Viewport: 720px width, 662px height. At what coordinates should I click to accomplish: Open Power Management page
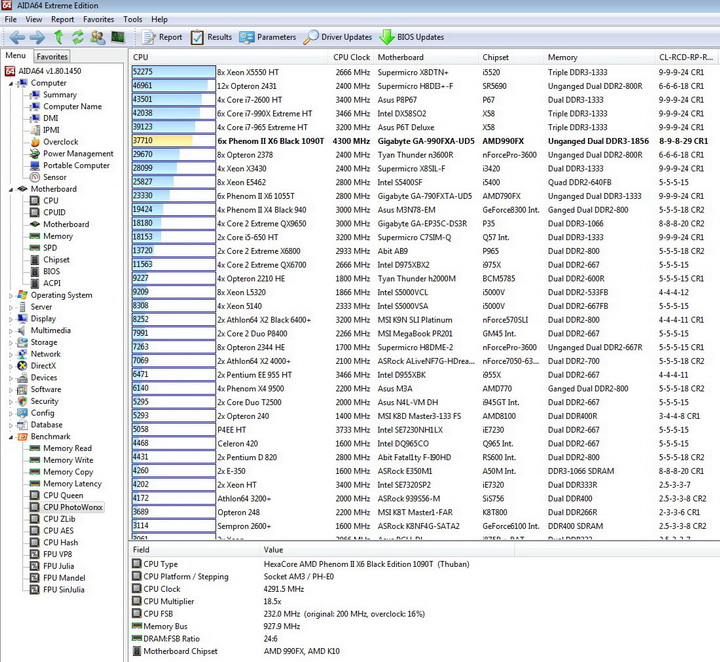point(78,153)
